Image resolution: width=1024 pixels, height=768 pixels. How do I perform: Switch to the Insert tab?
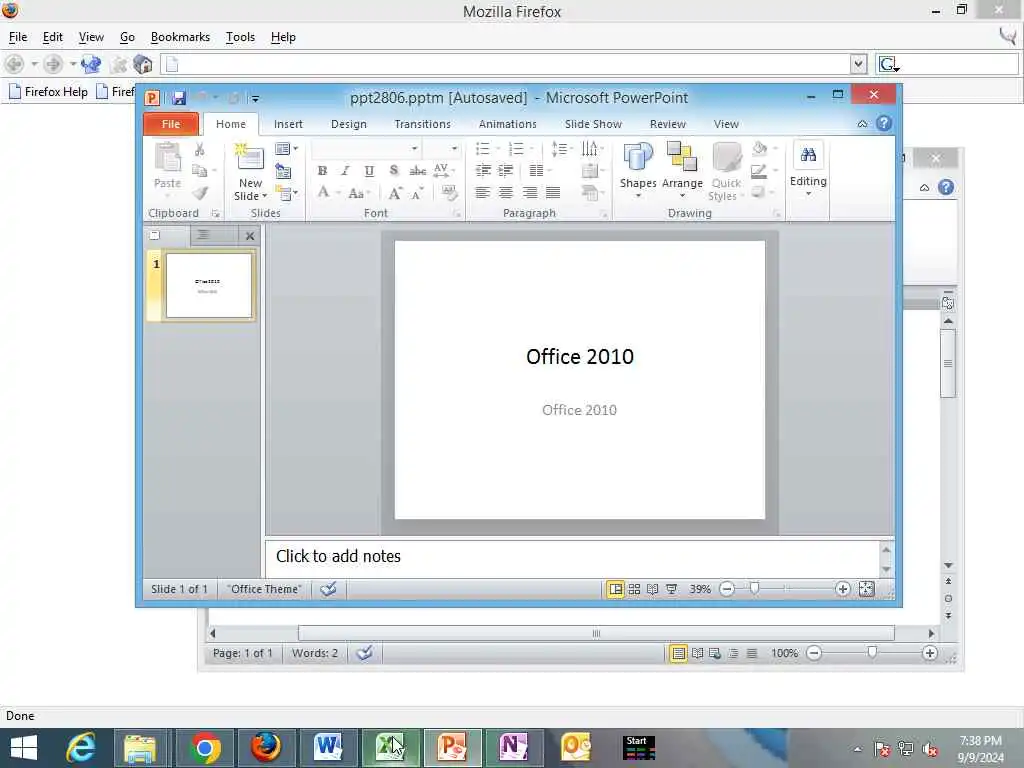tap(288, 124)
